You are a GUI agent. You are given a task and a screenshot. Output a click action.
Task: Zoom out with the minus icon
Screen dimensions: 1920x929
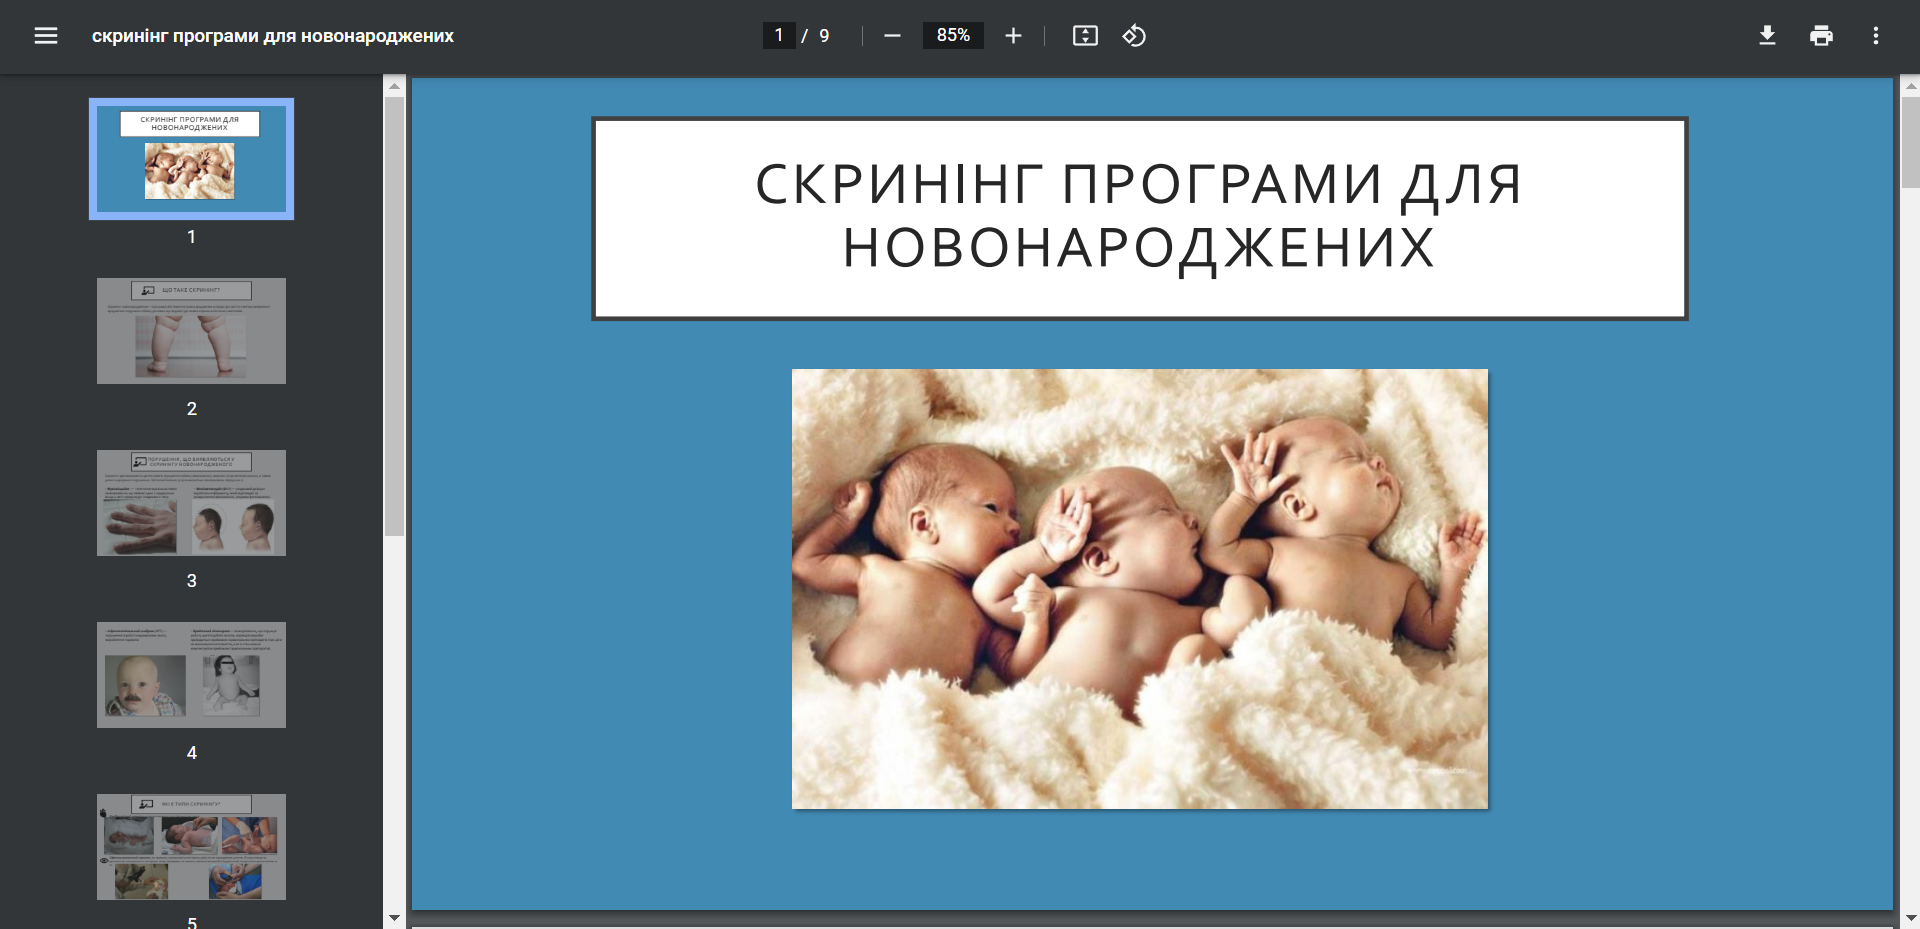coord(892,36)
